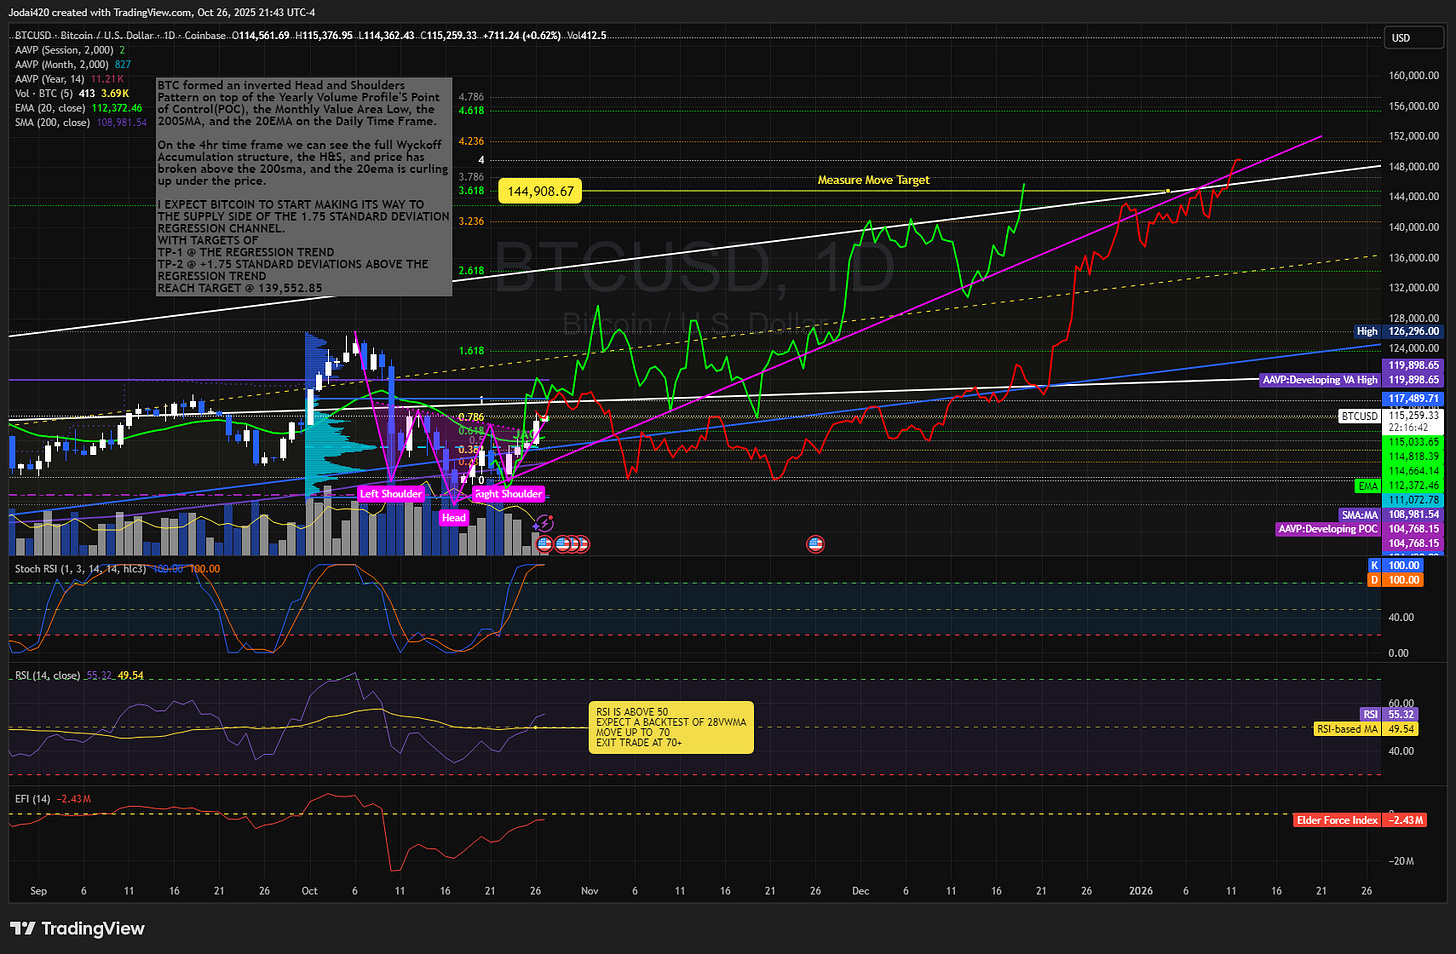
Task: Click the RSI-based MA 49.54 label
Action: [x=1366, y=729]
